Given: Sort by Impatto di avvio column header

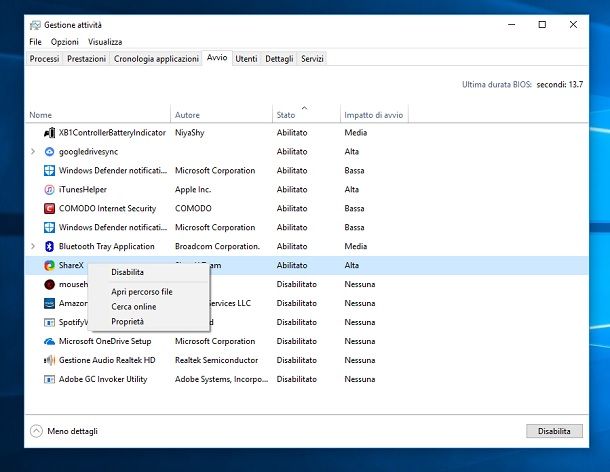Looking at the screenshot, I should [x=373, y=115].
